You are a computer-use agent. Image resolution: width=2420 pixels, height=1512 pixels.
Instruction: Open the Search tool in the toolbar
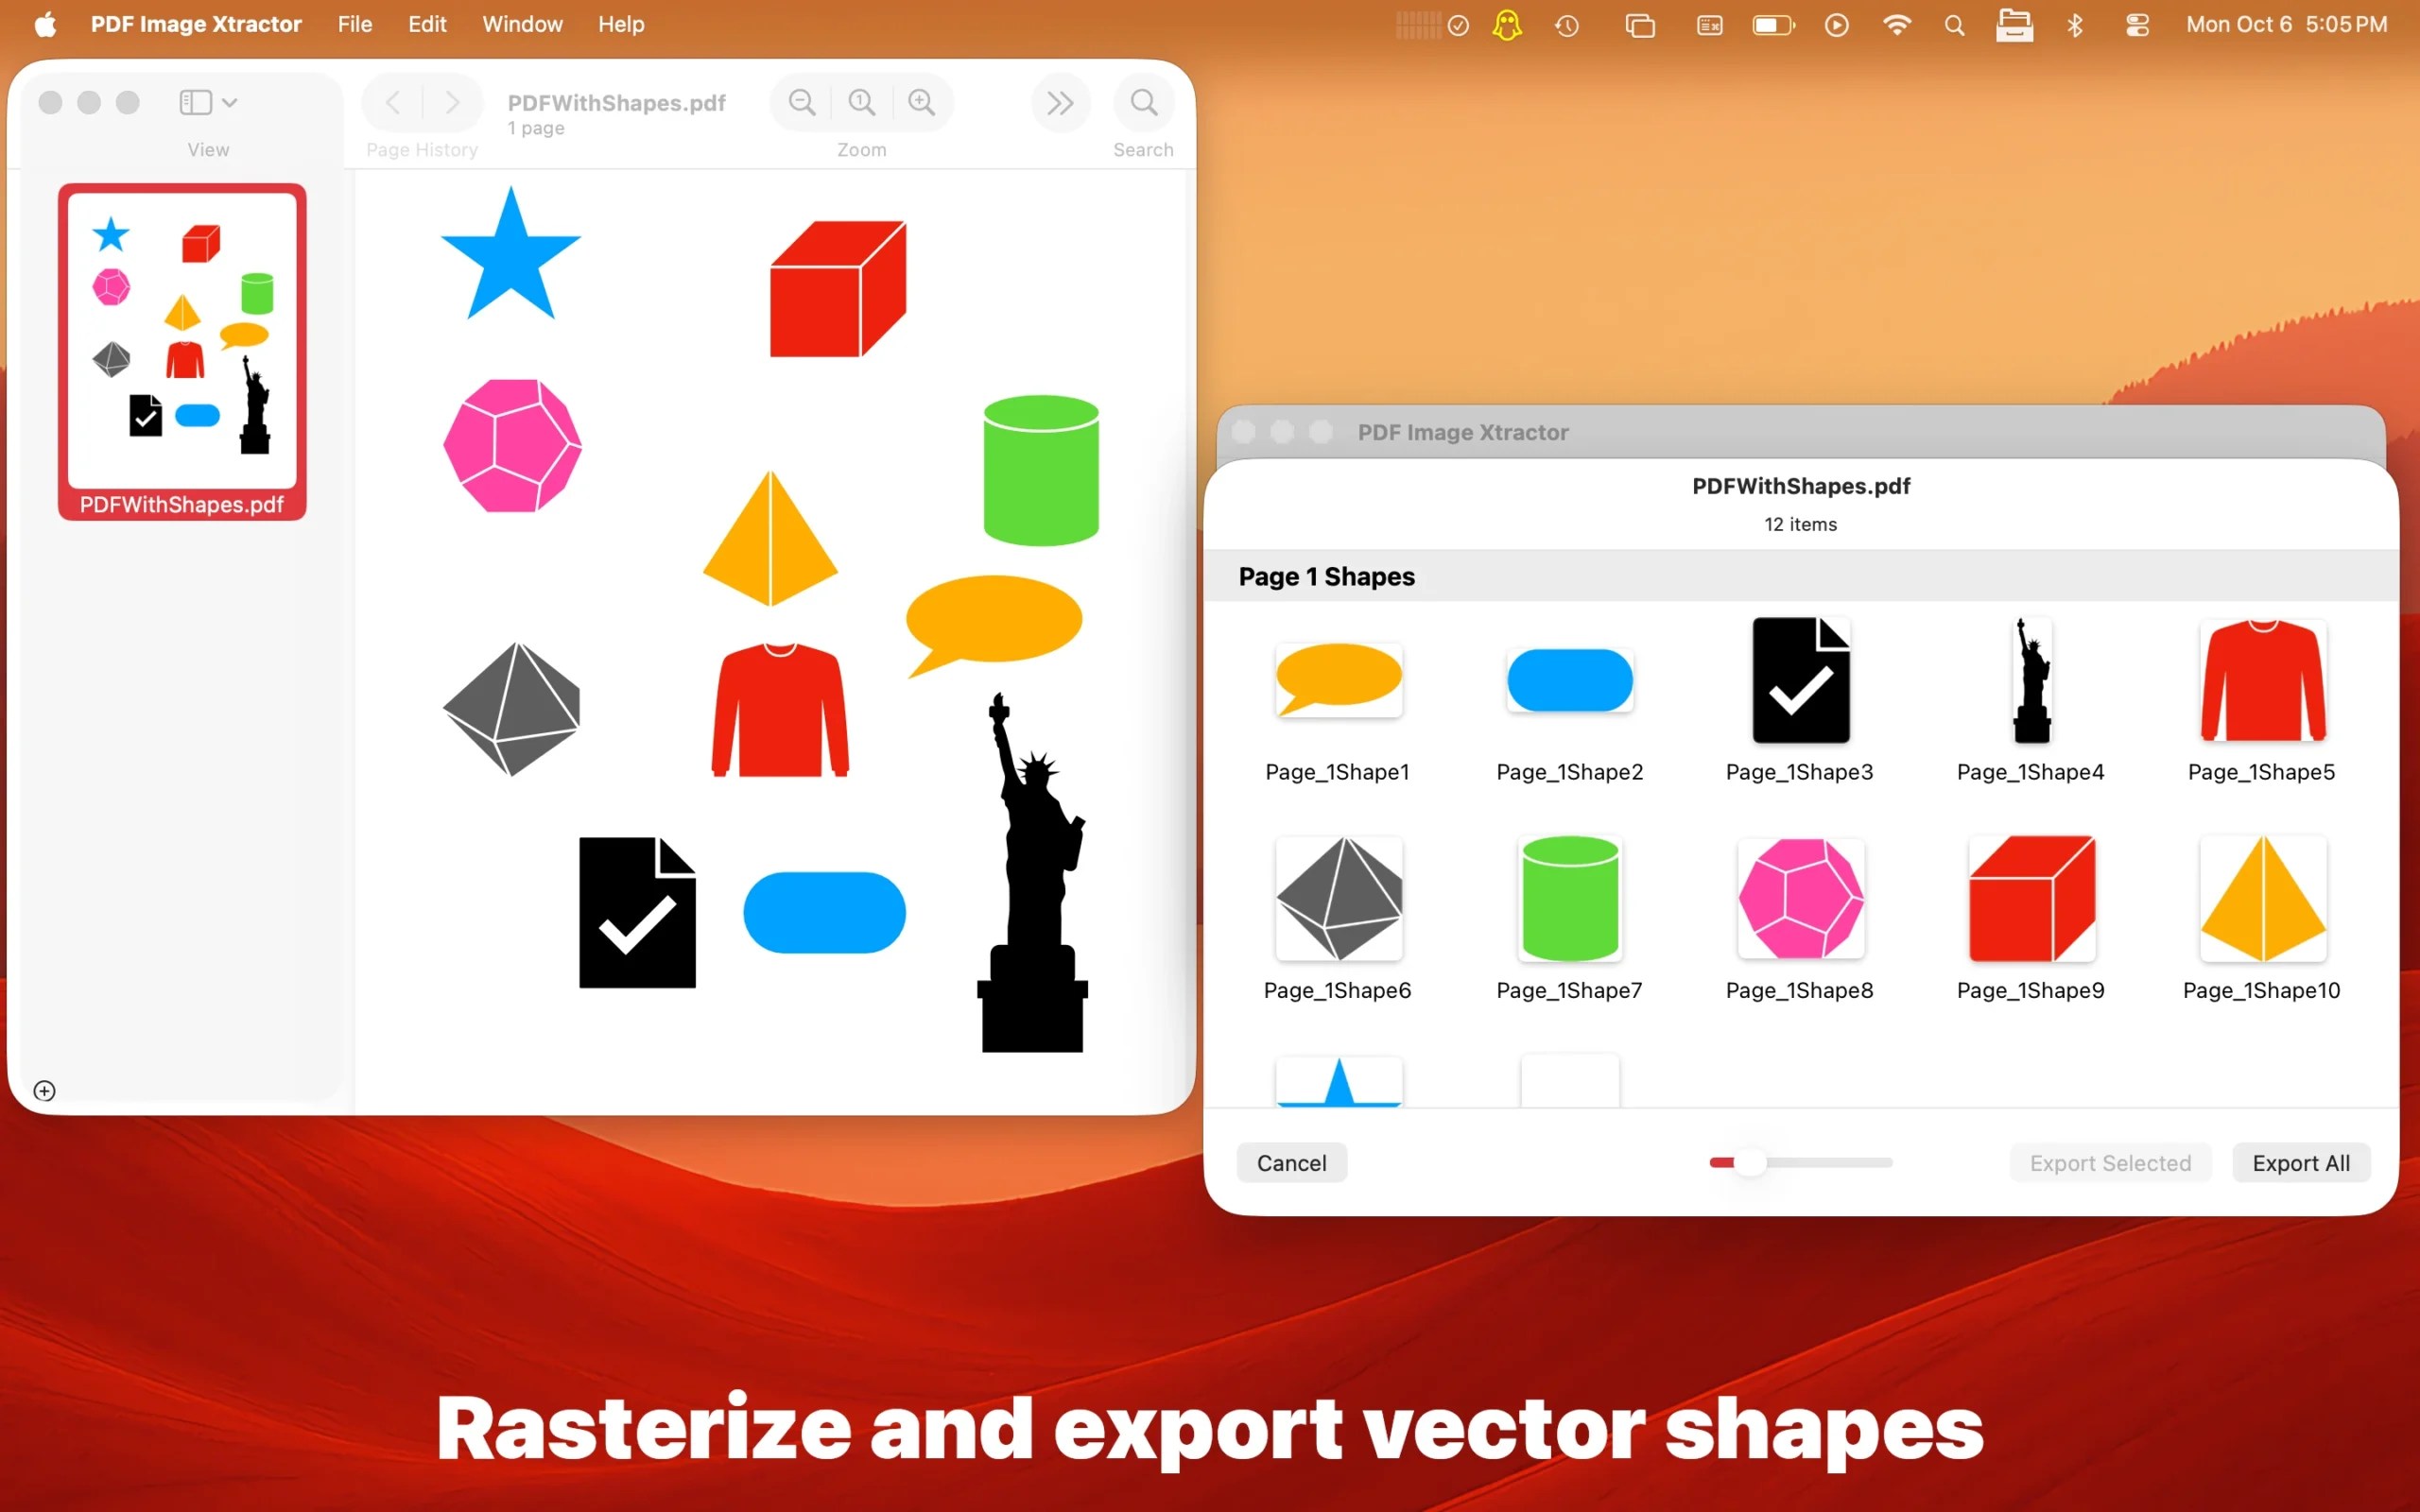click(x=1143, y=101)
